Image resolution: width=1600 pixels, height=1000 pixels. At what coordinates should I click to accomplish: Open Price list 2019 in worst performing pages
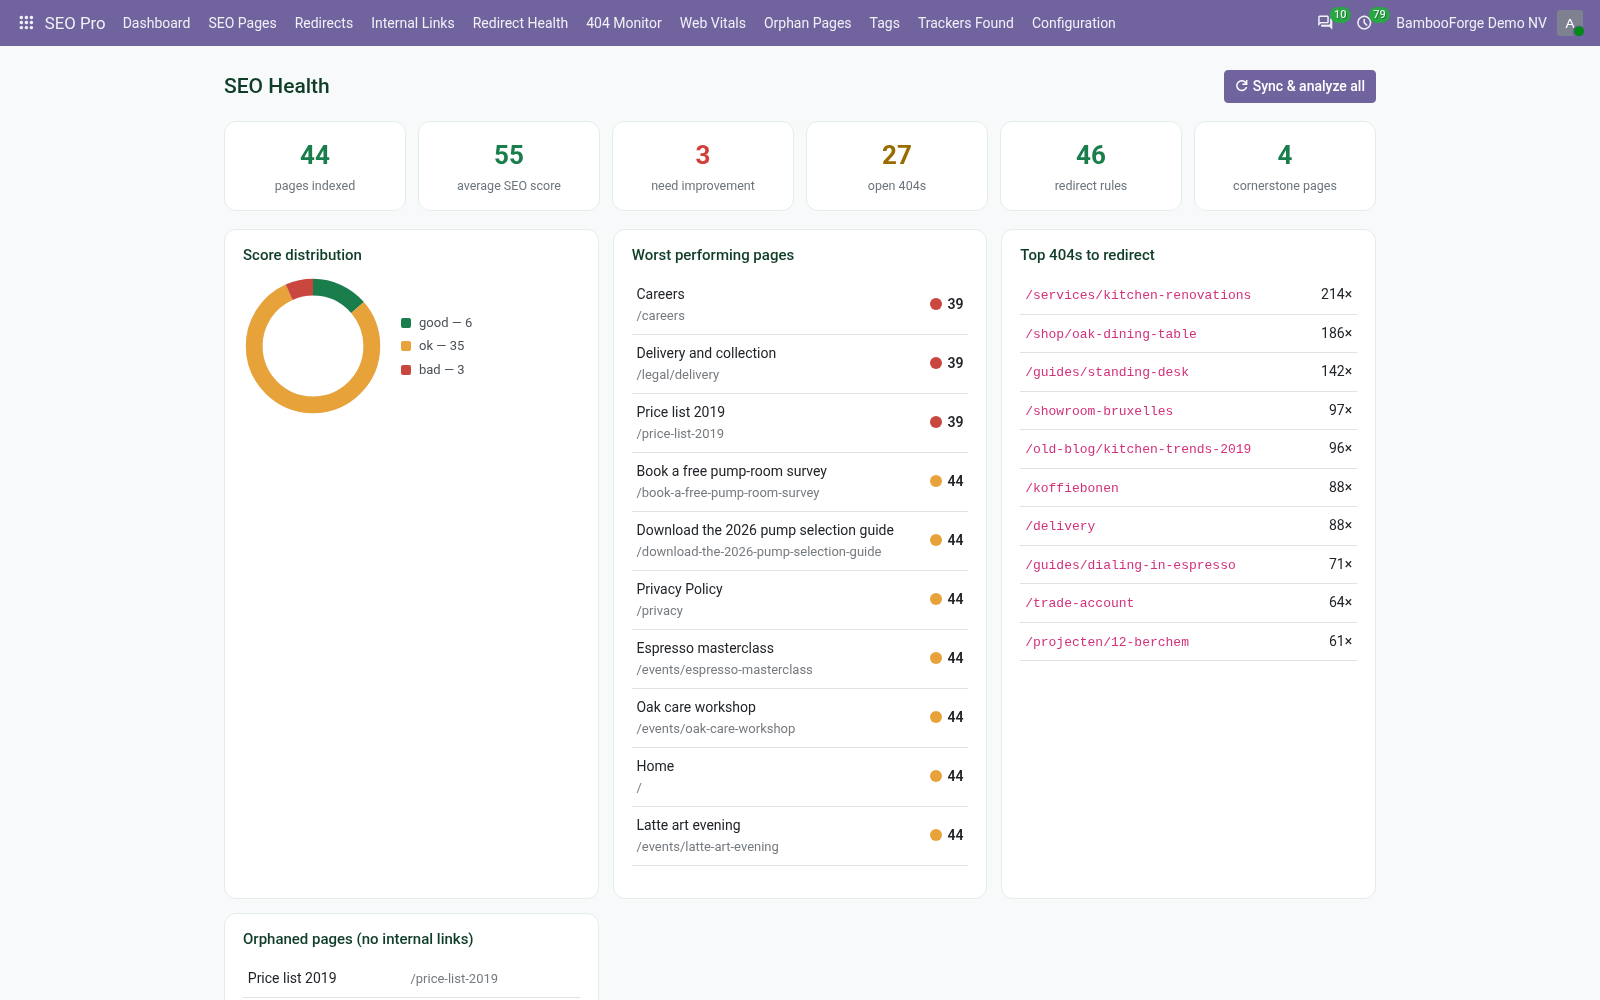click(x=800, y=423)
